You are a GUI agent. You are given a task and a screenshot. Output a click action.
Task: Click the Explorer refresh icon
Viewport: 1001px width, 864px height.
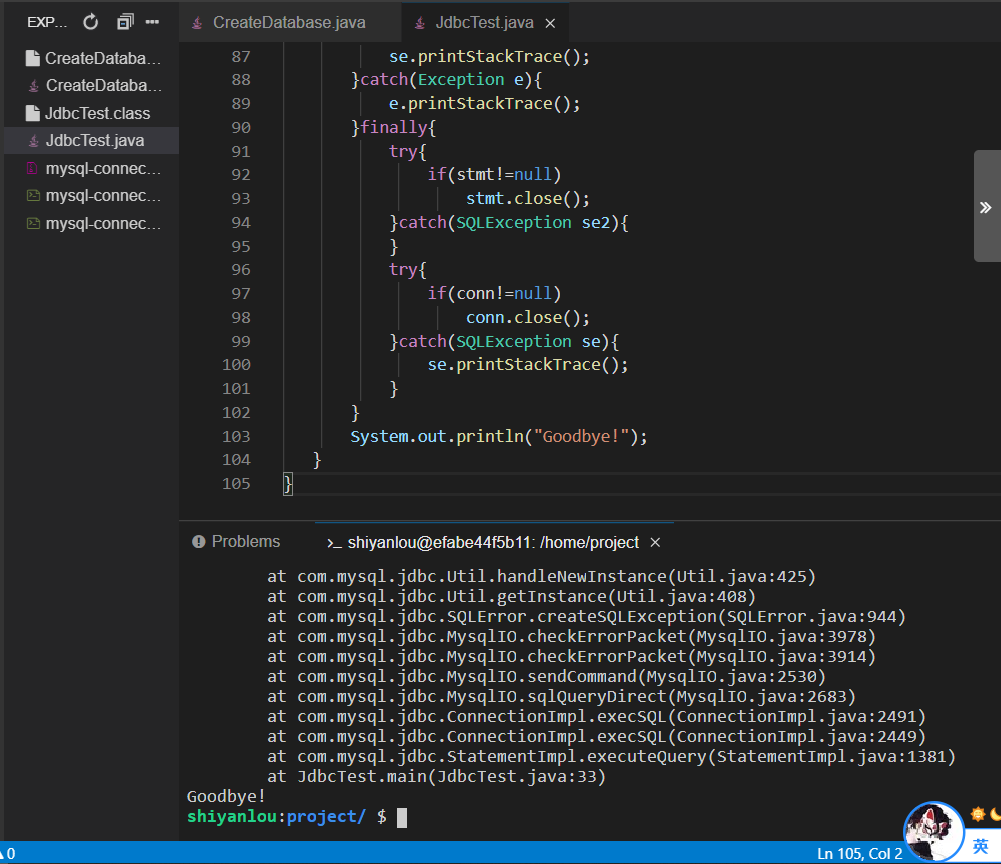[x=91, y=22]
